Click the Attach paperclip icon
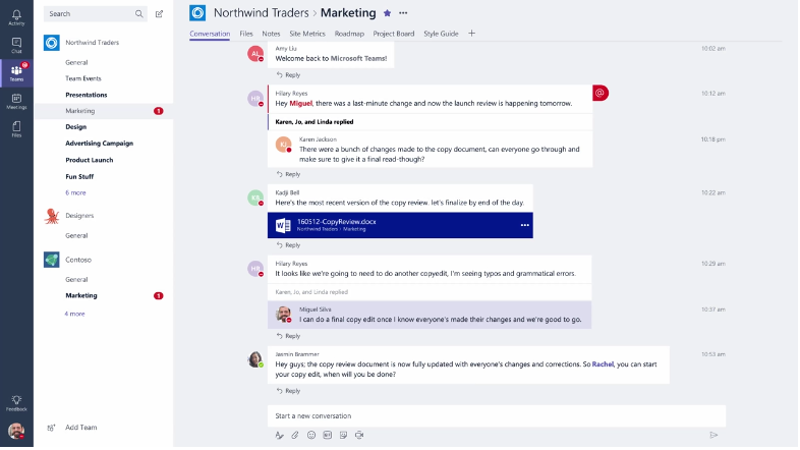This screenshot has height=450, width=800. click(x=295, y=435)
